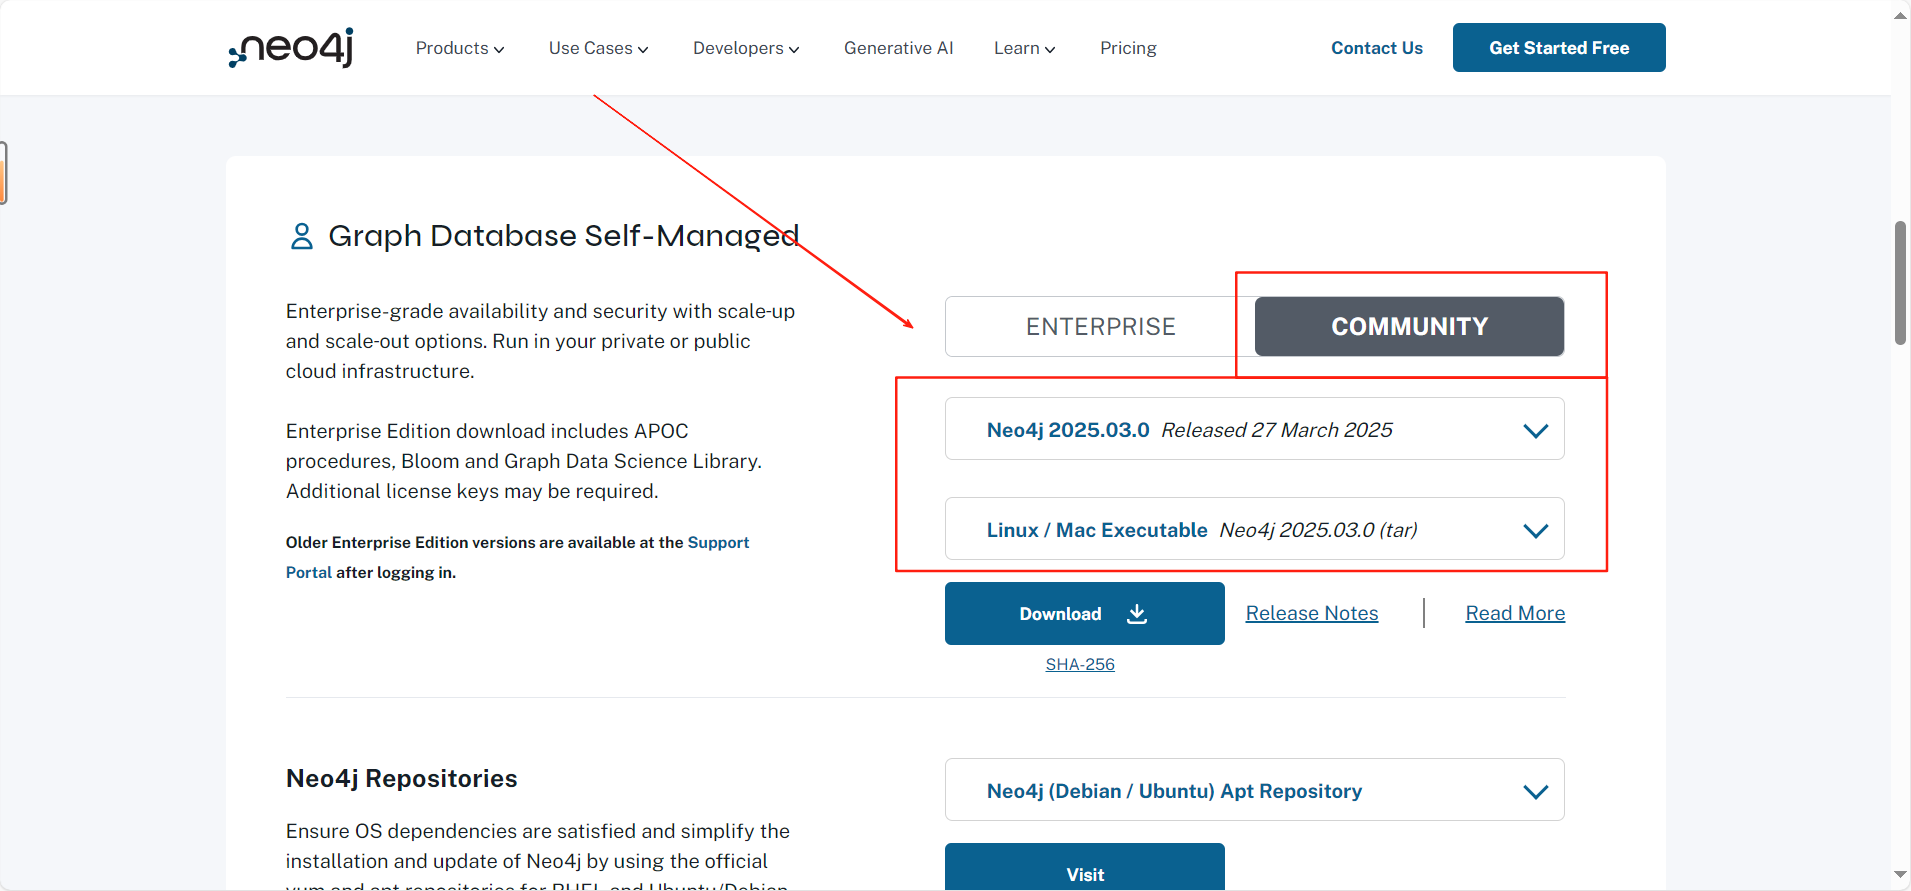Click the chevron next to Learn

tap(1050, 50)
